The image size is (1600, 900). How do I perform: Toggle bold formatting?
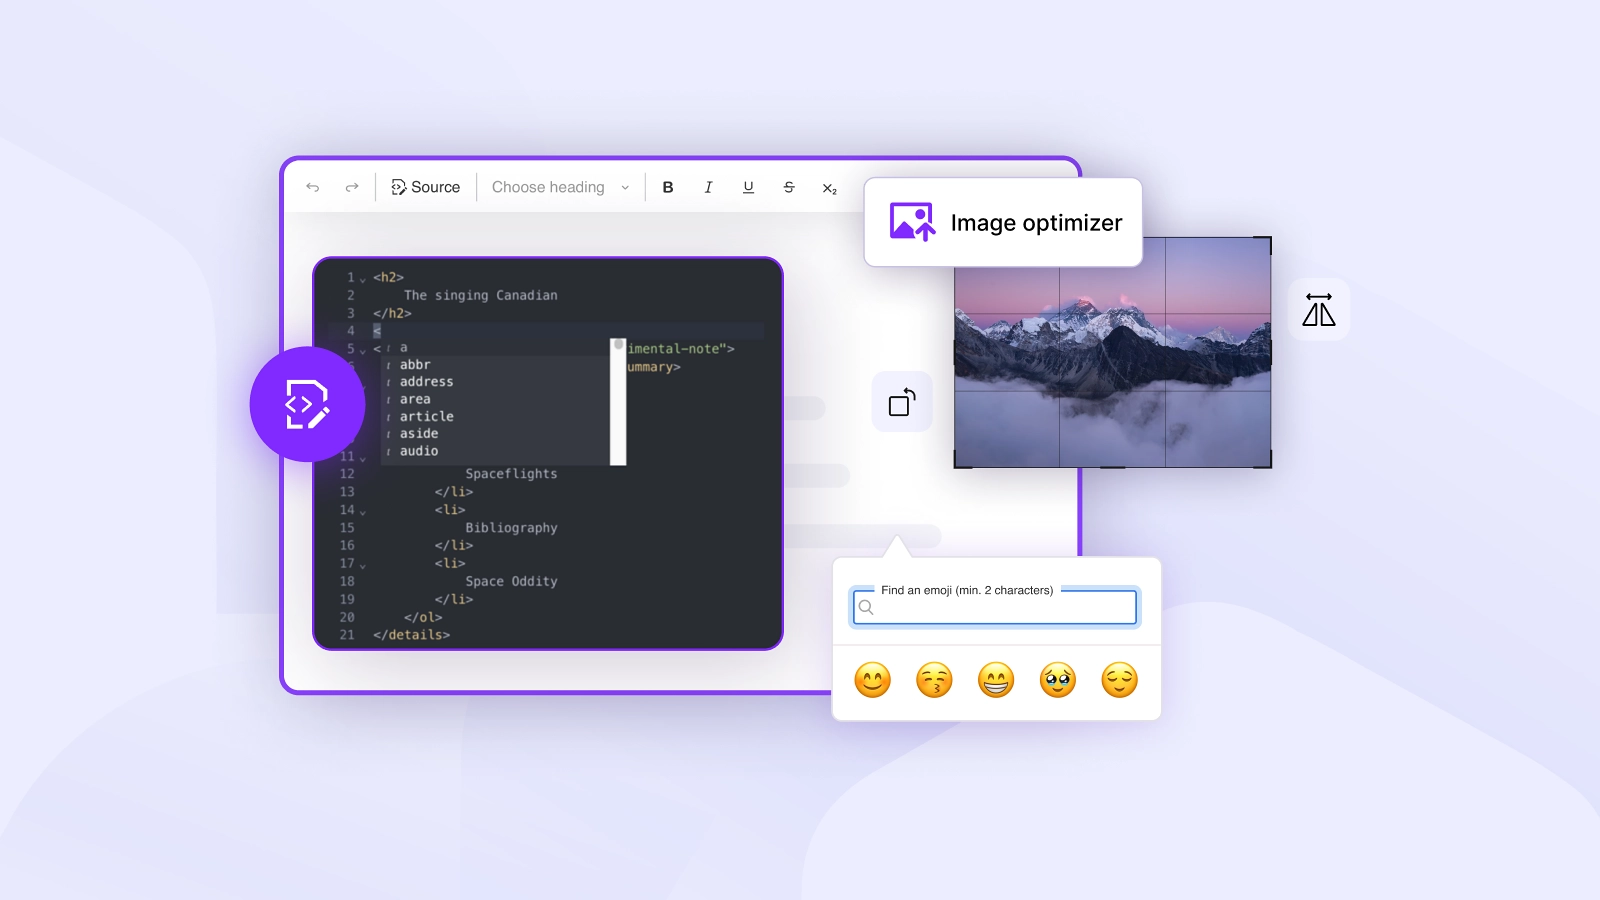pyautogui.click(x=668, y=187)
